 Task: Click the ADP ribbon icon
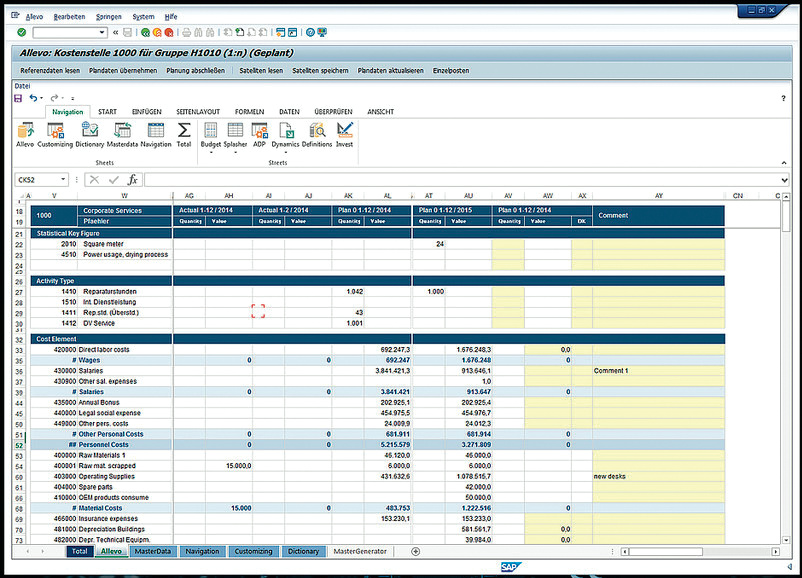click(259, 131)
